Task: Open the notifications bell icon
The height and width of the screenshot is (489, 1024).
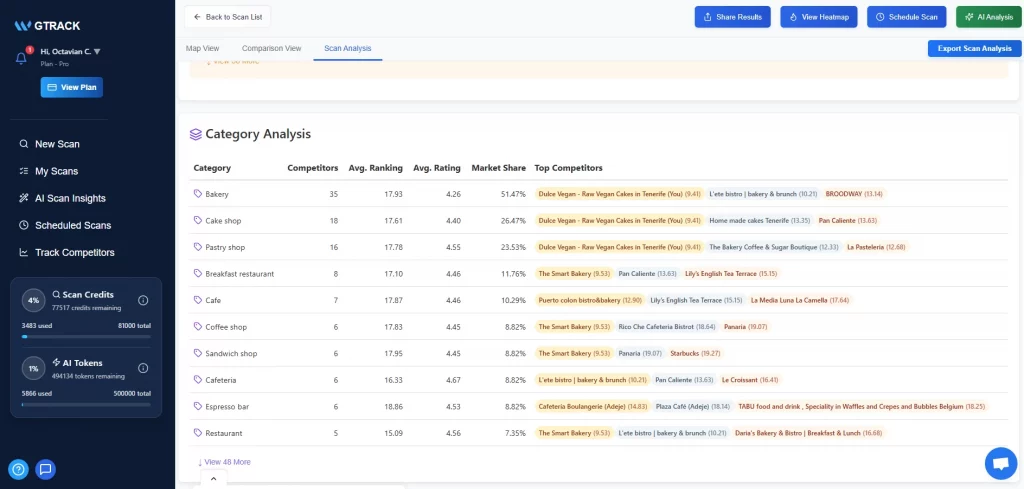Action: [21, 58]
